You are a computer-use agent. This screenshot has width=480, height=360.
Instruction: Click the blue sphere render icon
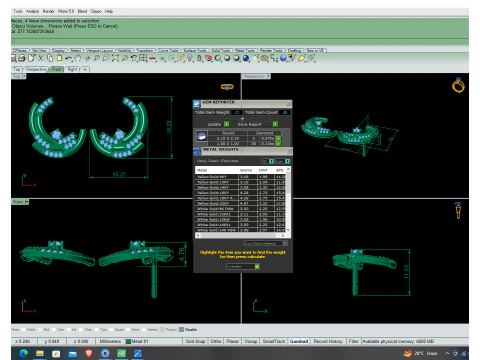coord(246,58)
